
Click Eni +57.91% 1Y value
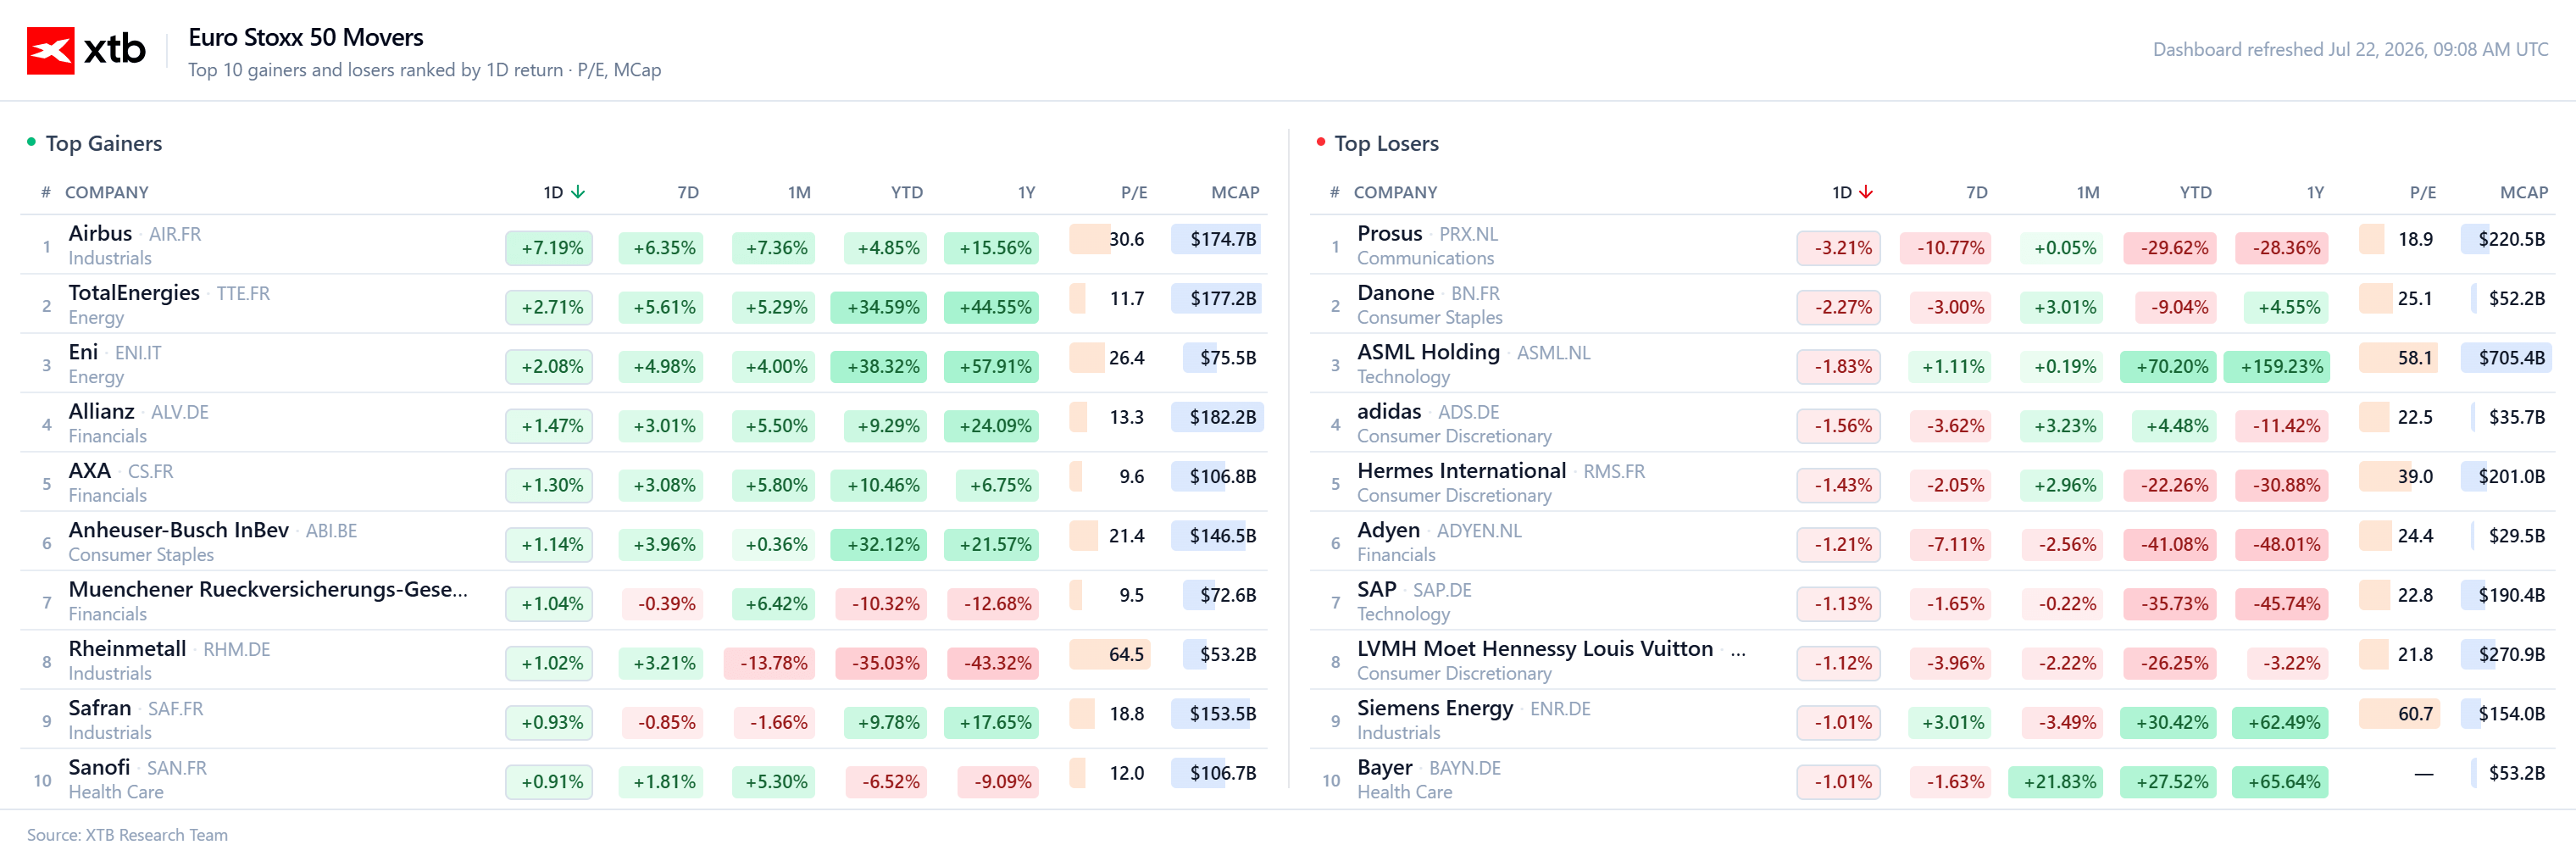[991, 366]
